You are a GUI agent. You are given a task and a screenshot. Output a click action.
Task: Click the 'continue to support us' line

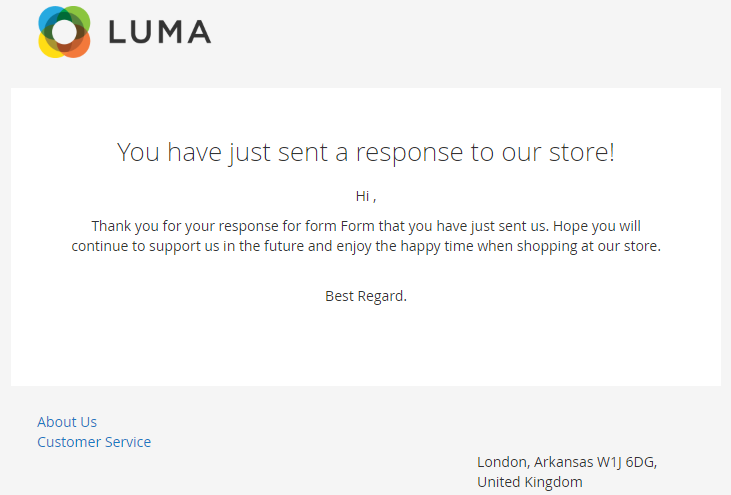coord(366,246)
